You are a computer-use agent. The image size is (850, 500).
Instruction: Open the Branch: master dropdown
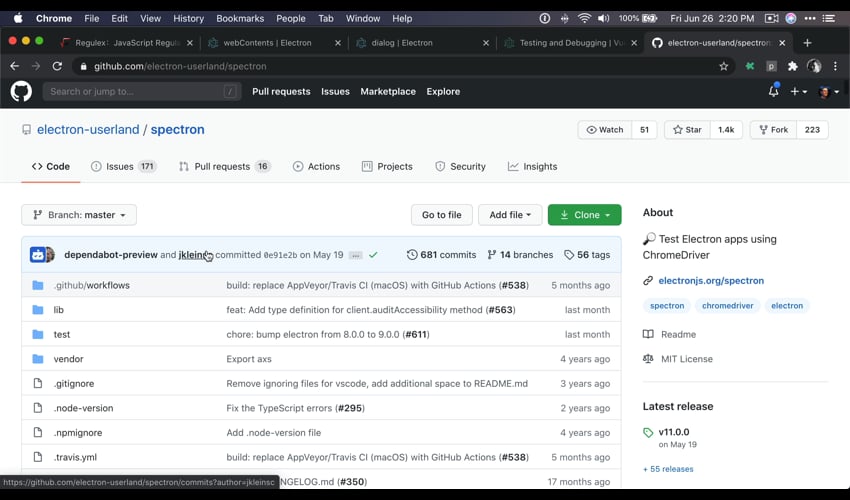[79, 215]
